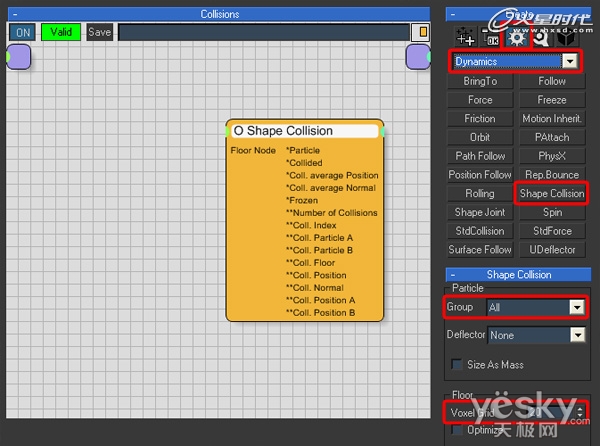Screen dimensions: 600x446
Task: Click the *Particle port on node
Action: point(303,150)
